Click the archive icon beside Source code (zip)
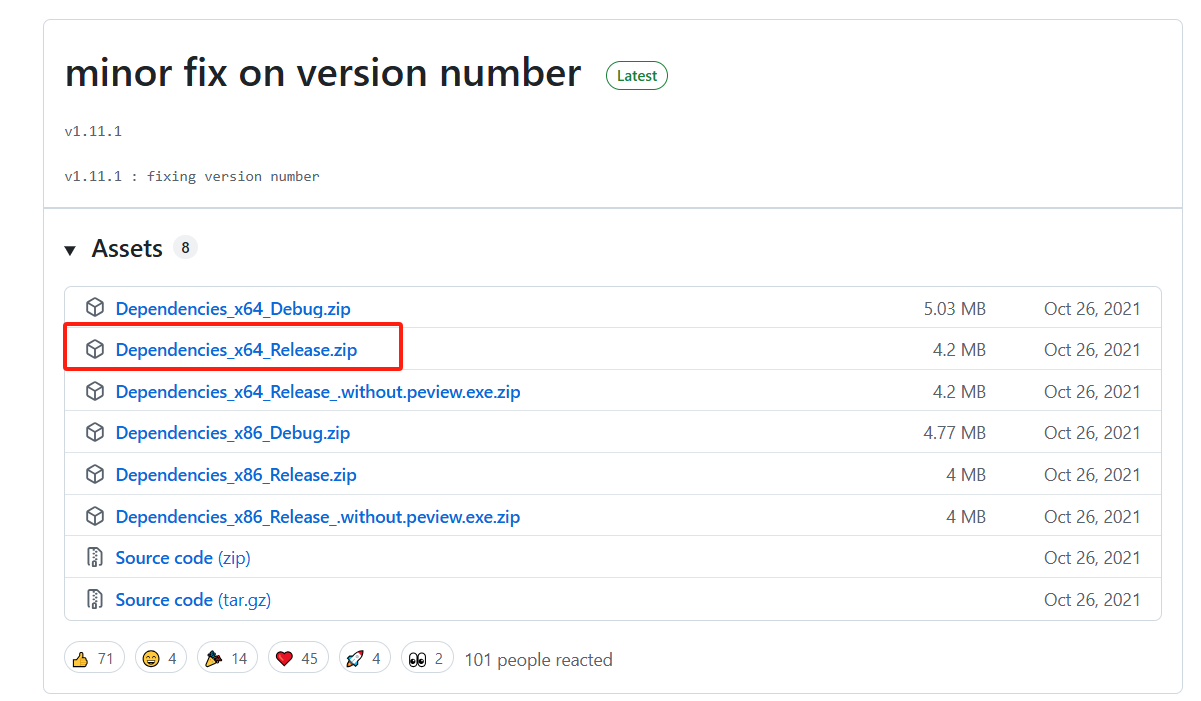This screenshot has height=701, width=1201. (x=95, y=557)
